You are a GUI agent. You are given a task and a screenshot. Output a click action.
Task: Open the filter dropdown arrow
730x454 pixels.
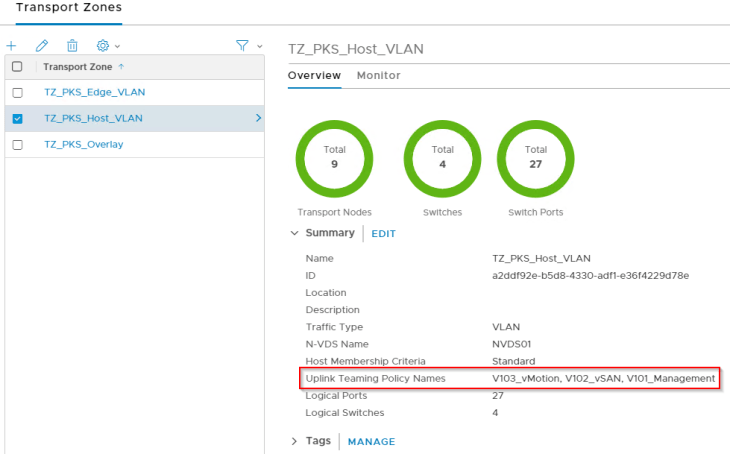tap(260, 46)
